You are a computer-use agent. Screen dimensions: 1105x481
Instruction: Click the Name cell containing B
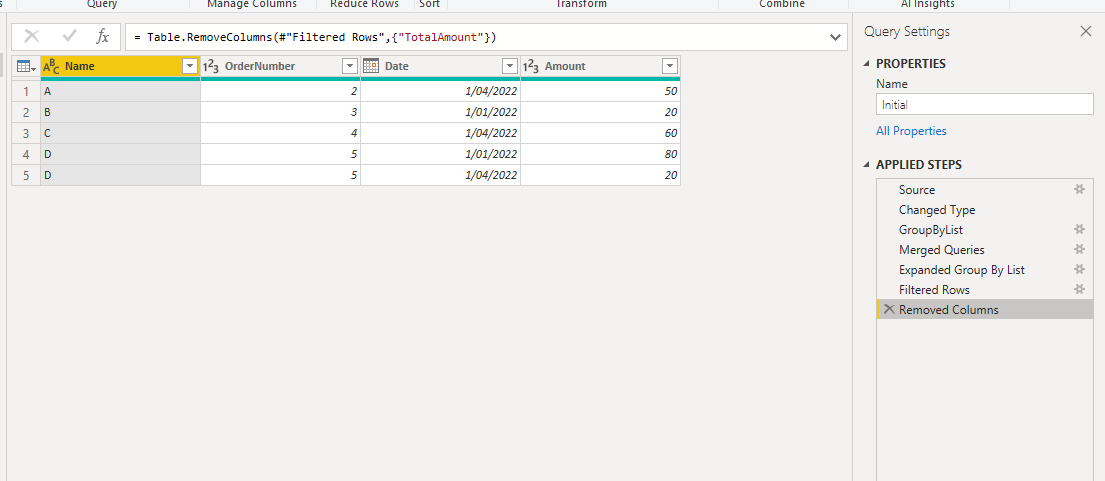(121, 112)
